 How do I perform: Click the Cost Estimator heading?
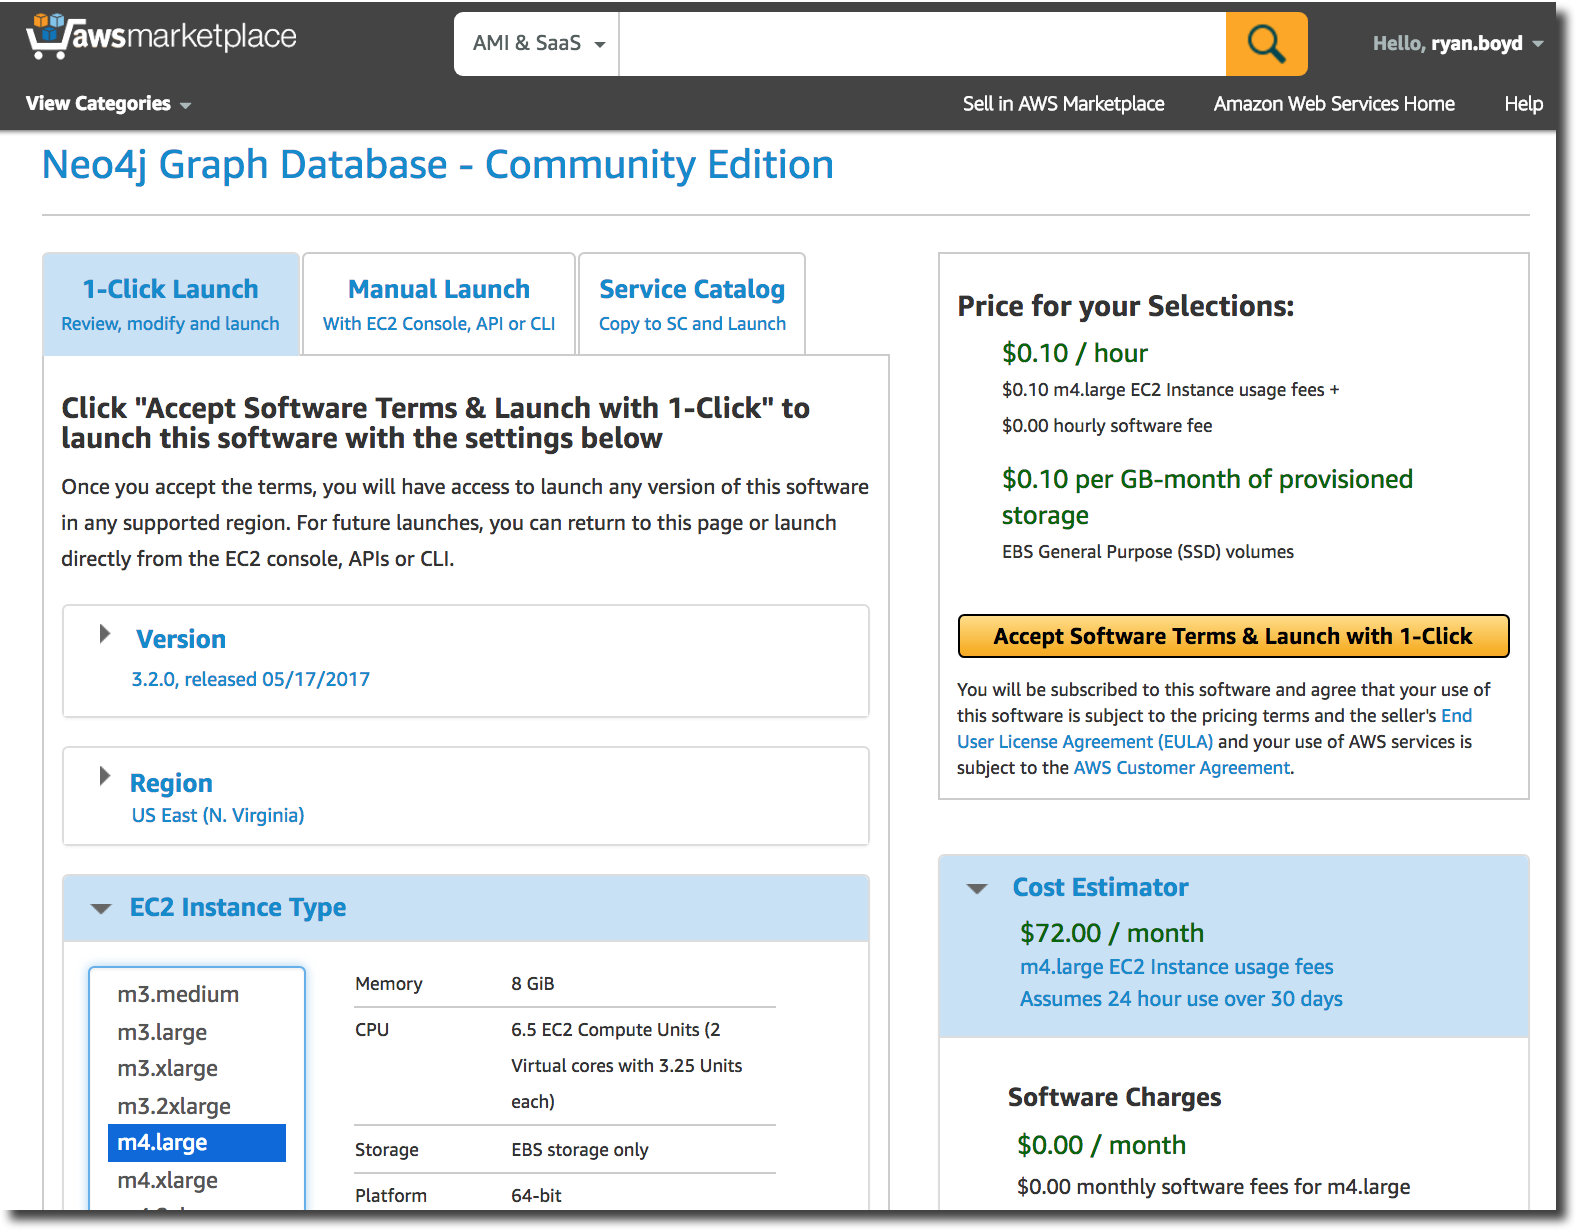point(1100,887)
